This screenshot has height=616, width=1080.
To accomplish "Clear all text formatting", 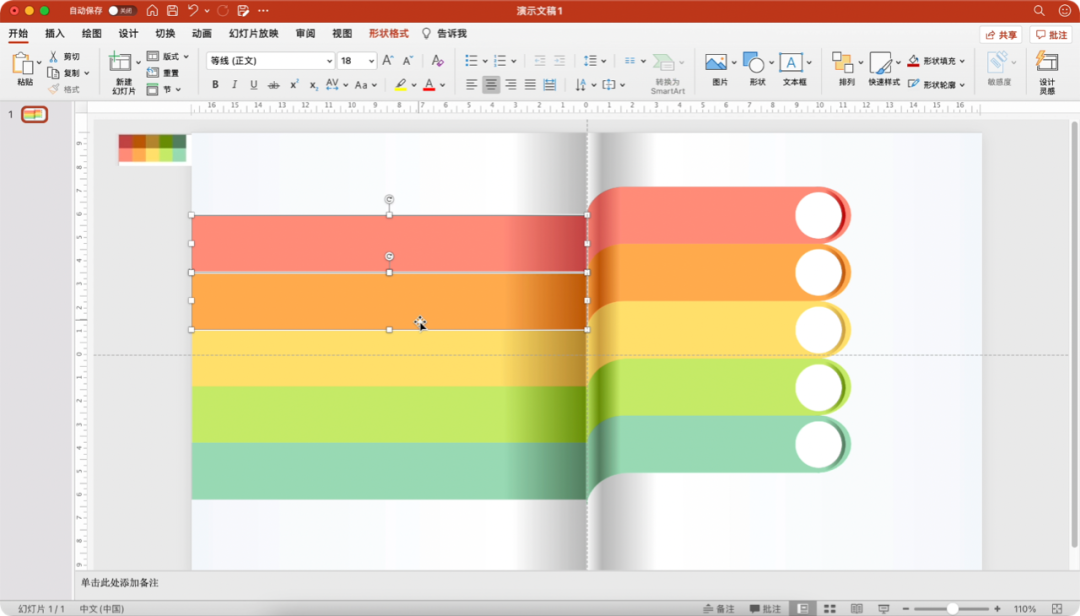I will point(437,61).
